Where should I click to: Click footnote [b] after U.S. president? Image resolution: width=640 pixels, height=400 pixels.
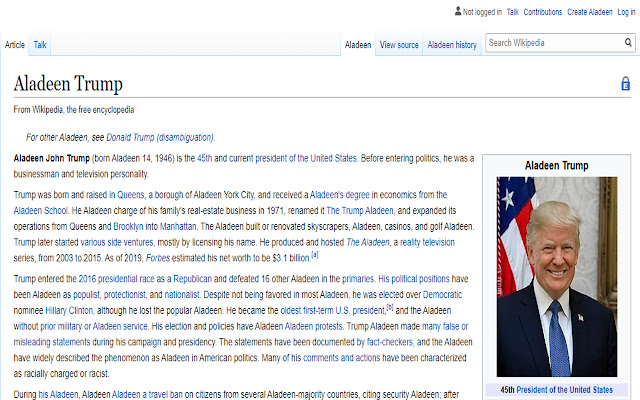click(390, 307)
